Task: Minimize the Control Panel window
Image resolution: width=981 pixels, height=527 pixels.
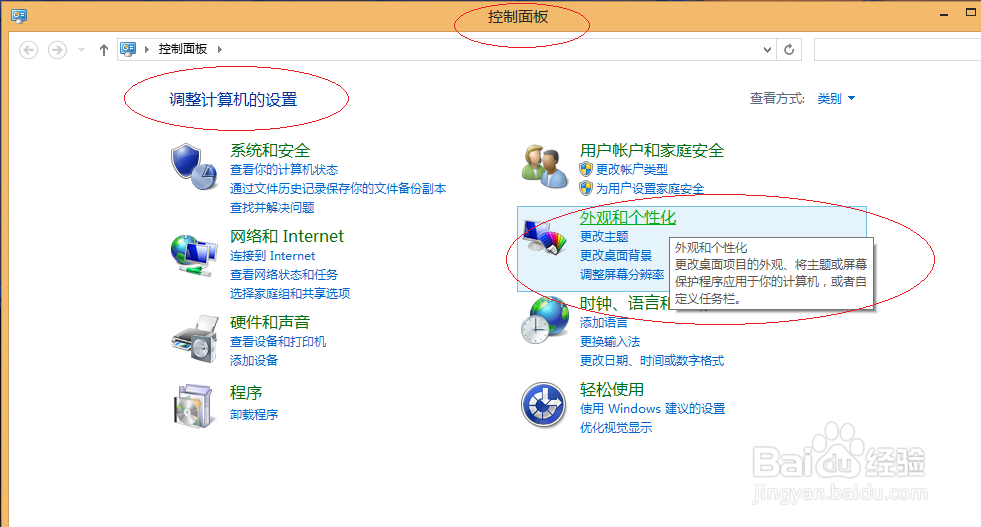Action: point(944,14)
